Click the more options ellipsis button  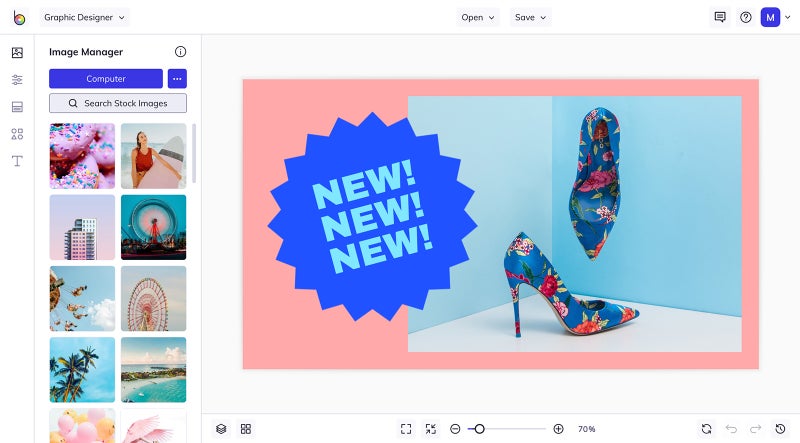(x=177, y=79)
